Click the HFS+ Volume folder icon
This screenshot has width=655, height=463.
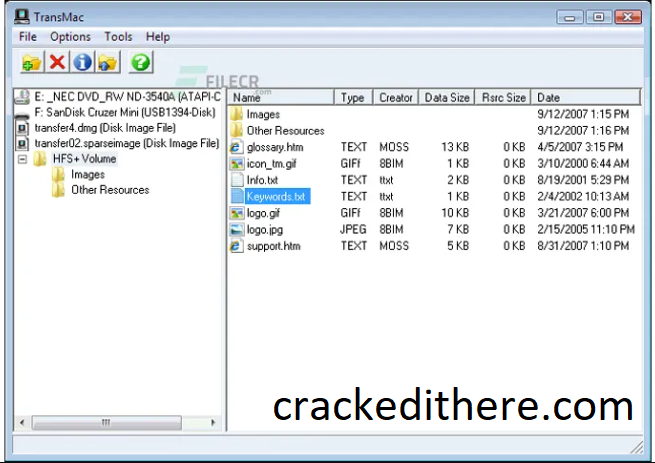pyautogui.click(x=40, y=159)
